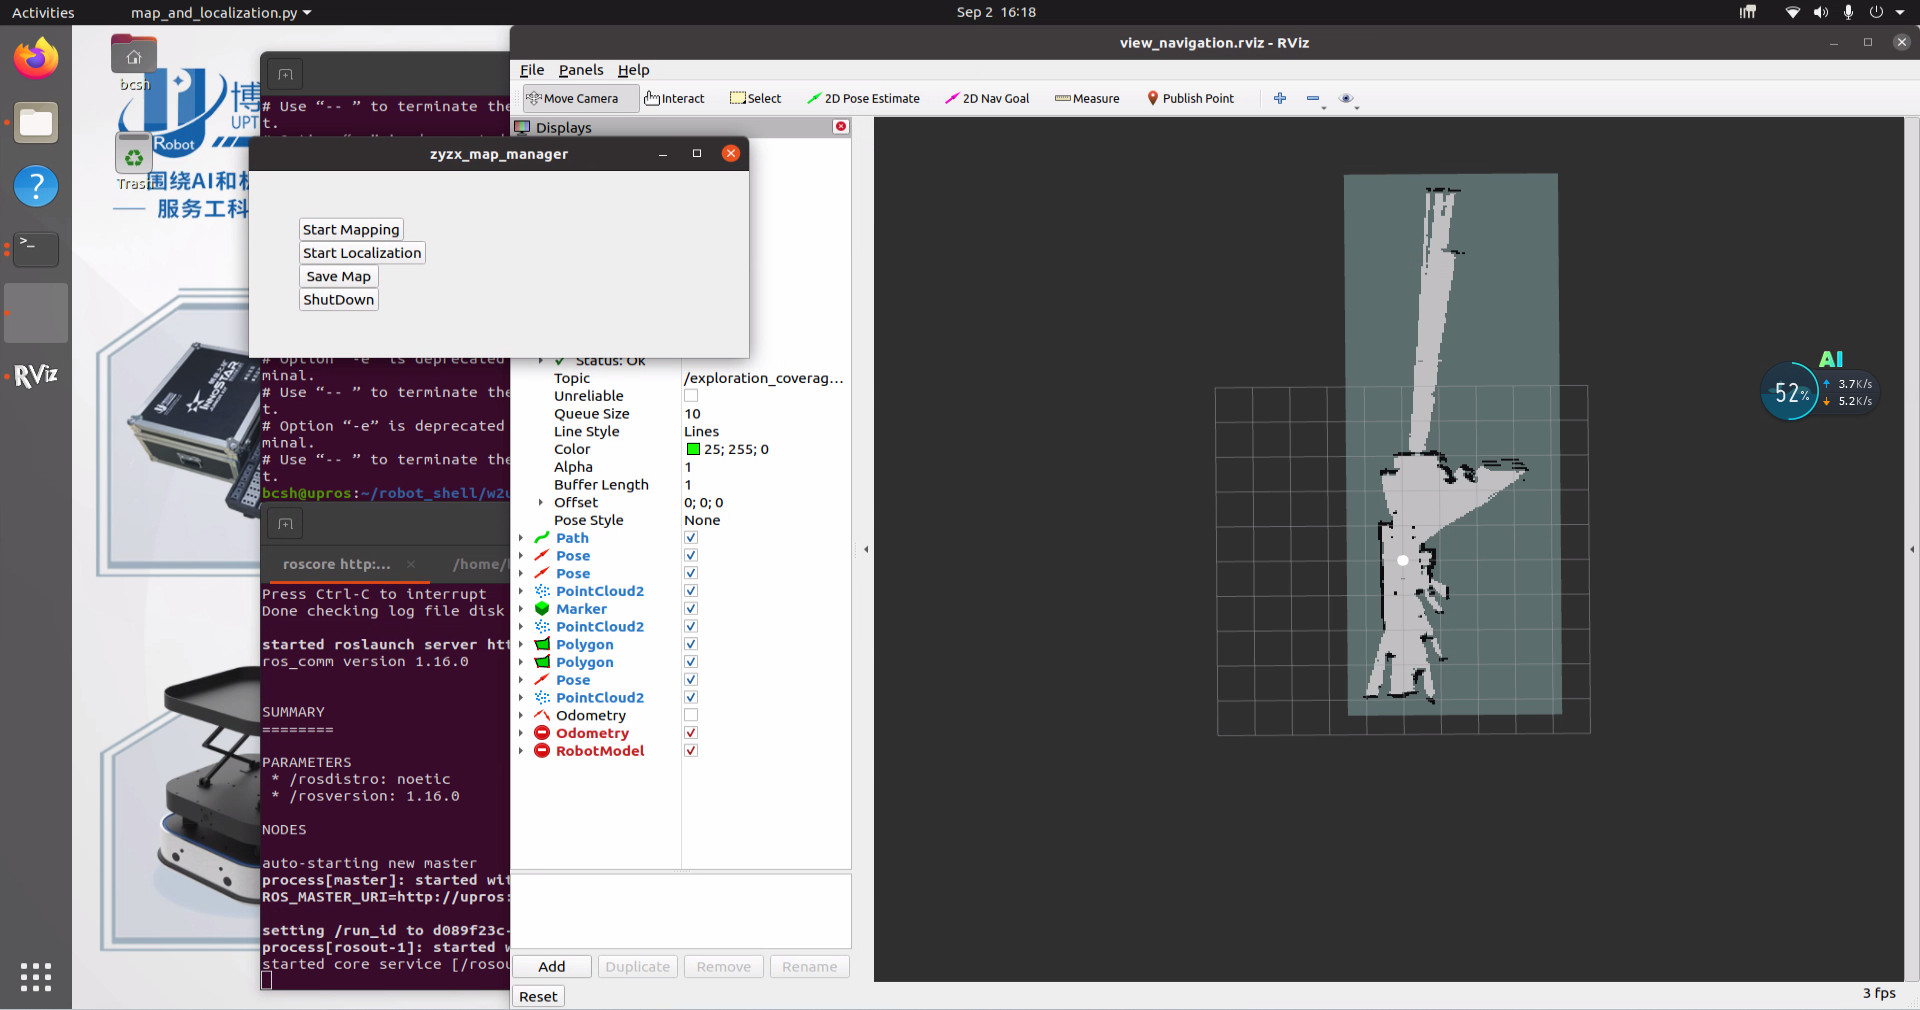Click the monitor icon in Displays header
This screenshot has width=1920, height=1010.
pyautogui.click(x=522, y=127)
